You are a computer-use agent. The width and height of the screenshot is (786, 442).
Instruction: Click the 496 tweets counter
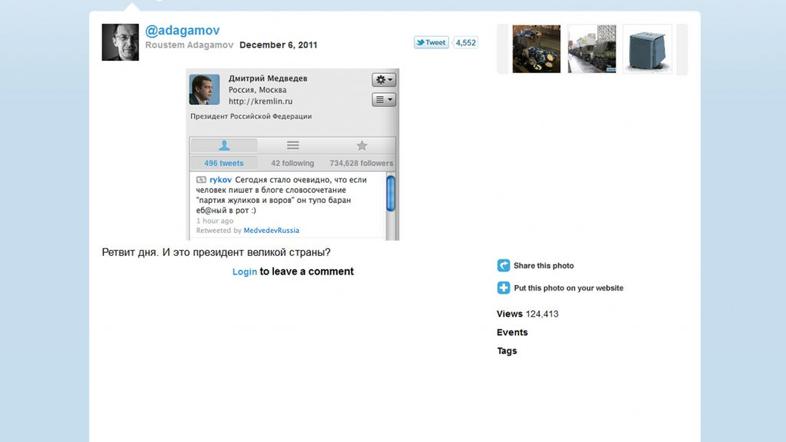(x=224, y=163)
